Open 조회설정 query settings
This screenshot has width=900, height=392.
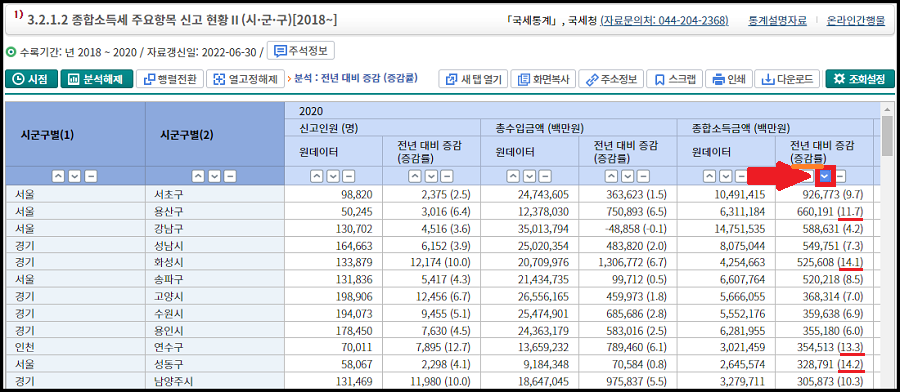coord(860,79)
